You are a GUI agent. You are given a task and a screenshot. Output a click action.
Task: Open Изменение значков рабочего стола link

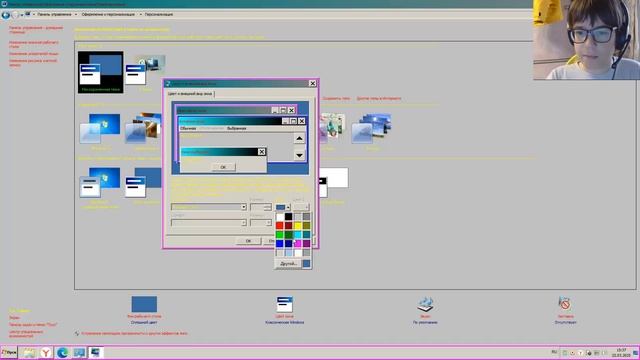34,44
